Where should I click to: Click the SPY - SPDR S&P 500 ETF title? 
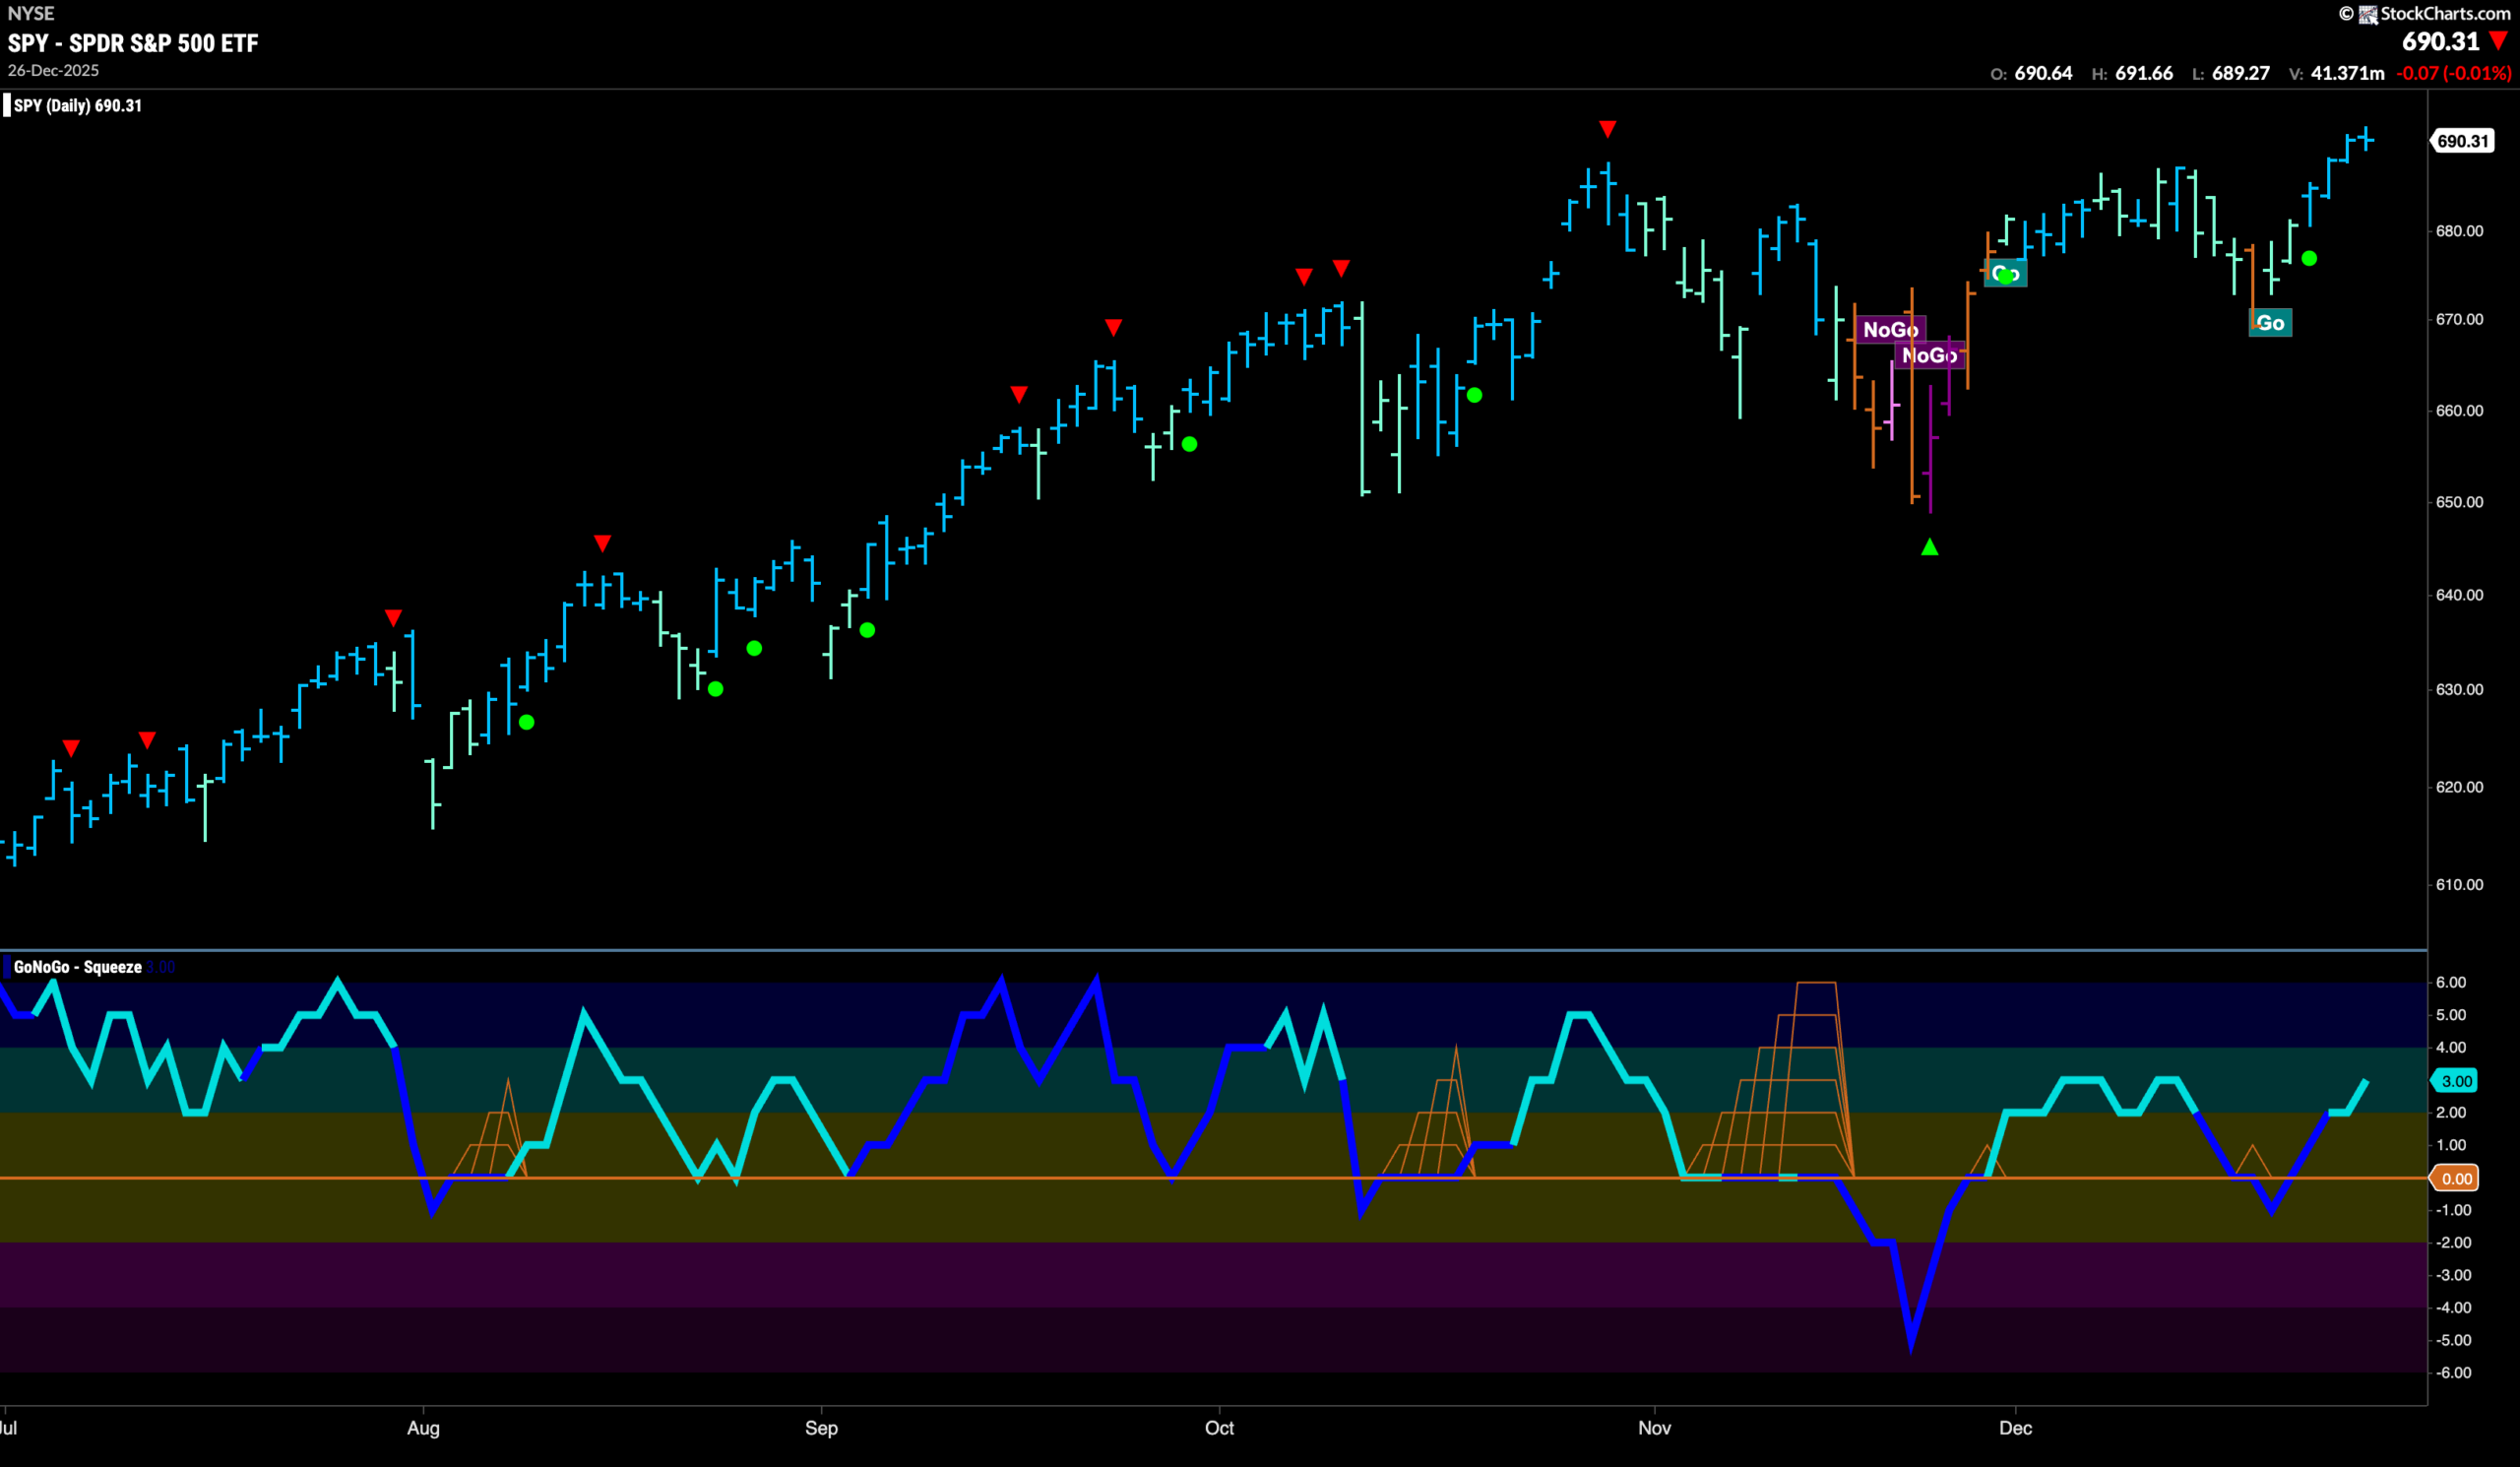click(133, 43)
